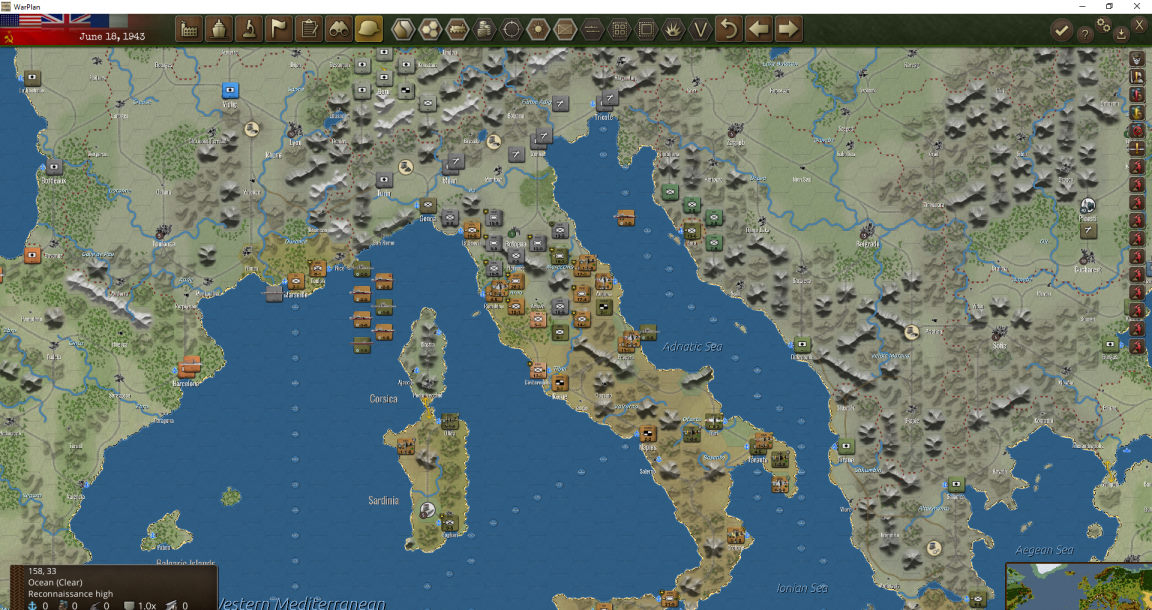Screen dimensions: 1152x610
Task: Toggle the crosshair target overlay
Action: tap(511, 30)
